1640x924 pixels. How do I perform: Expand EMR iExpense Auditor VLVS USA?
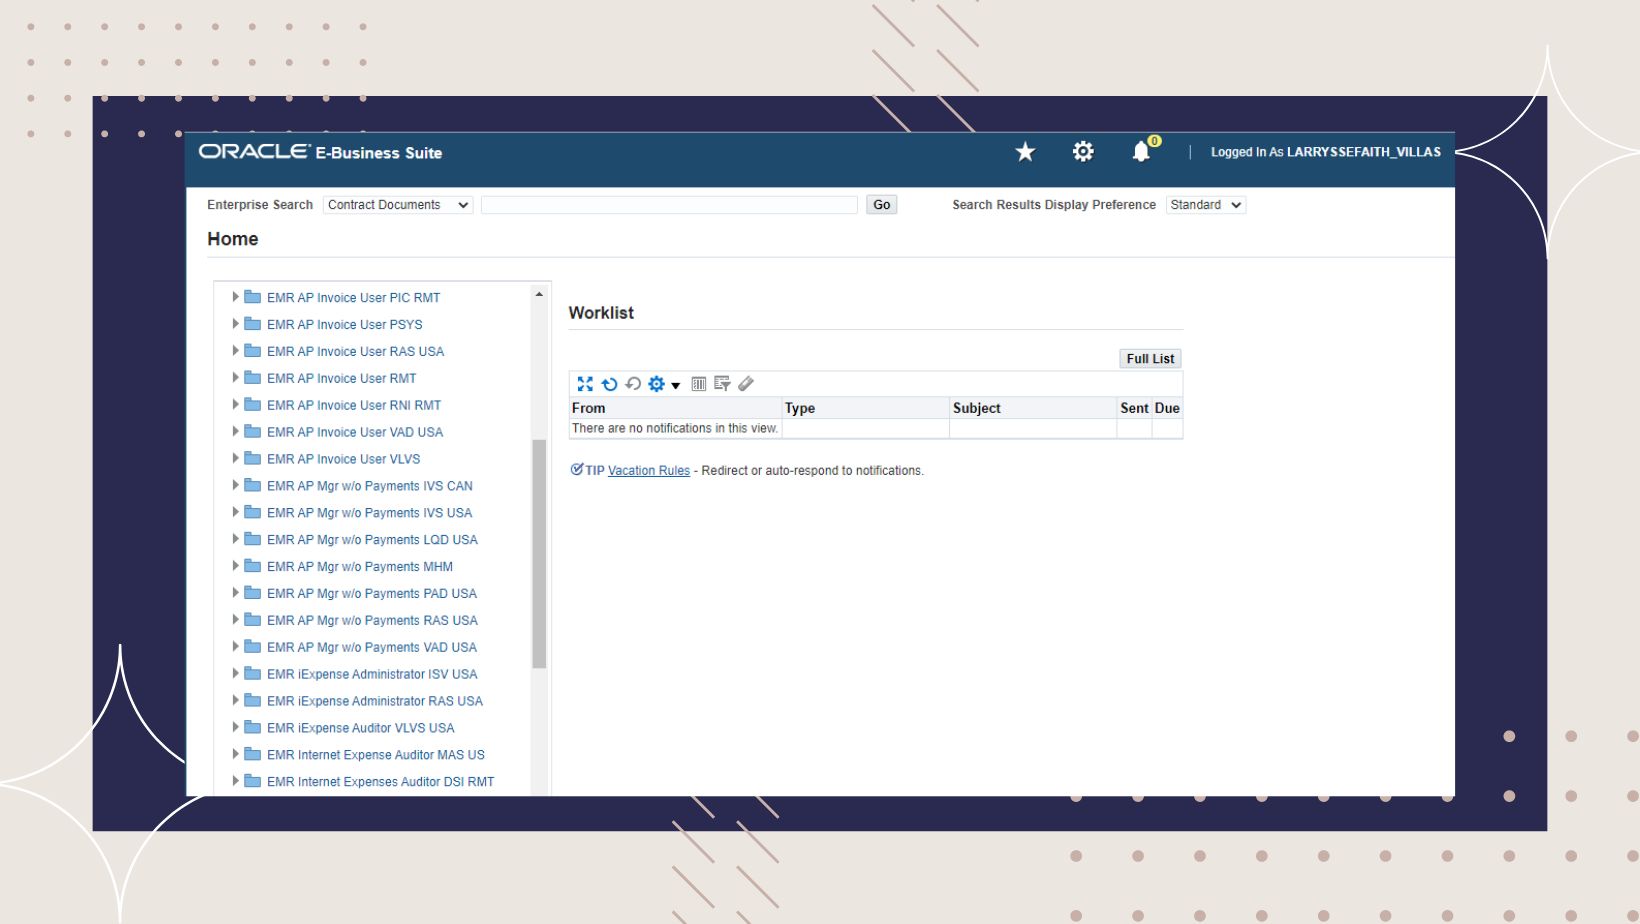pos(236,728)
